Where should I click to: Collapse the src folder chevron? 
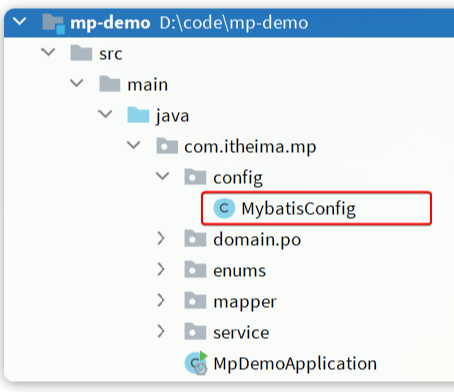click(48, 52)
